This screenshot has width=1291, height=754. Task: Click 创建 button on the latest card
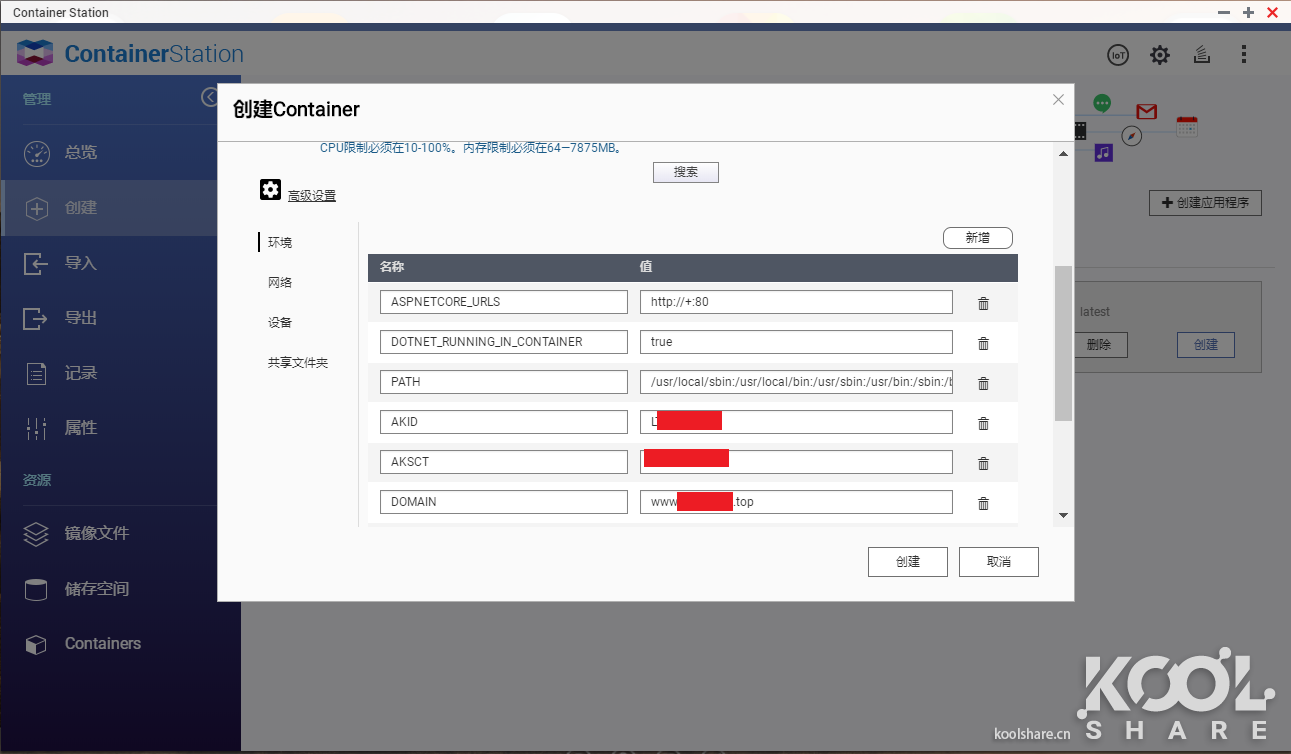click(x=1206, y=345)
